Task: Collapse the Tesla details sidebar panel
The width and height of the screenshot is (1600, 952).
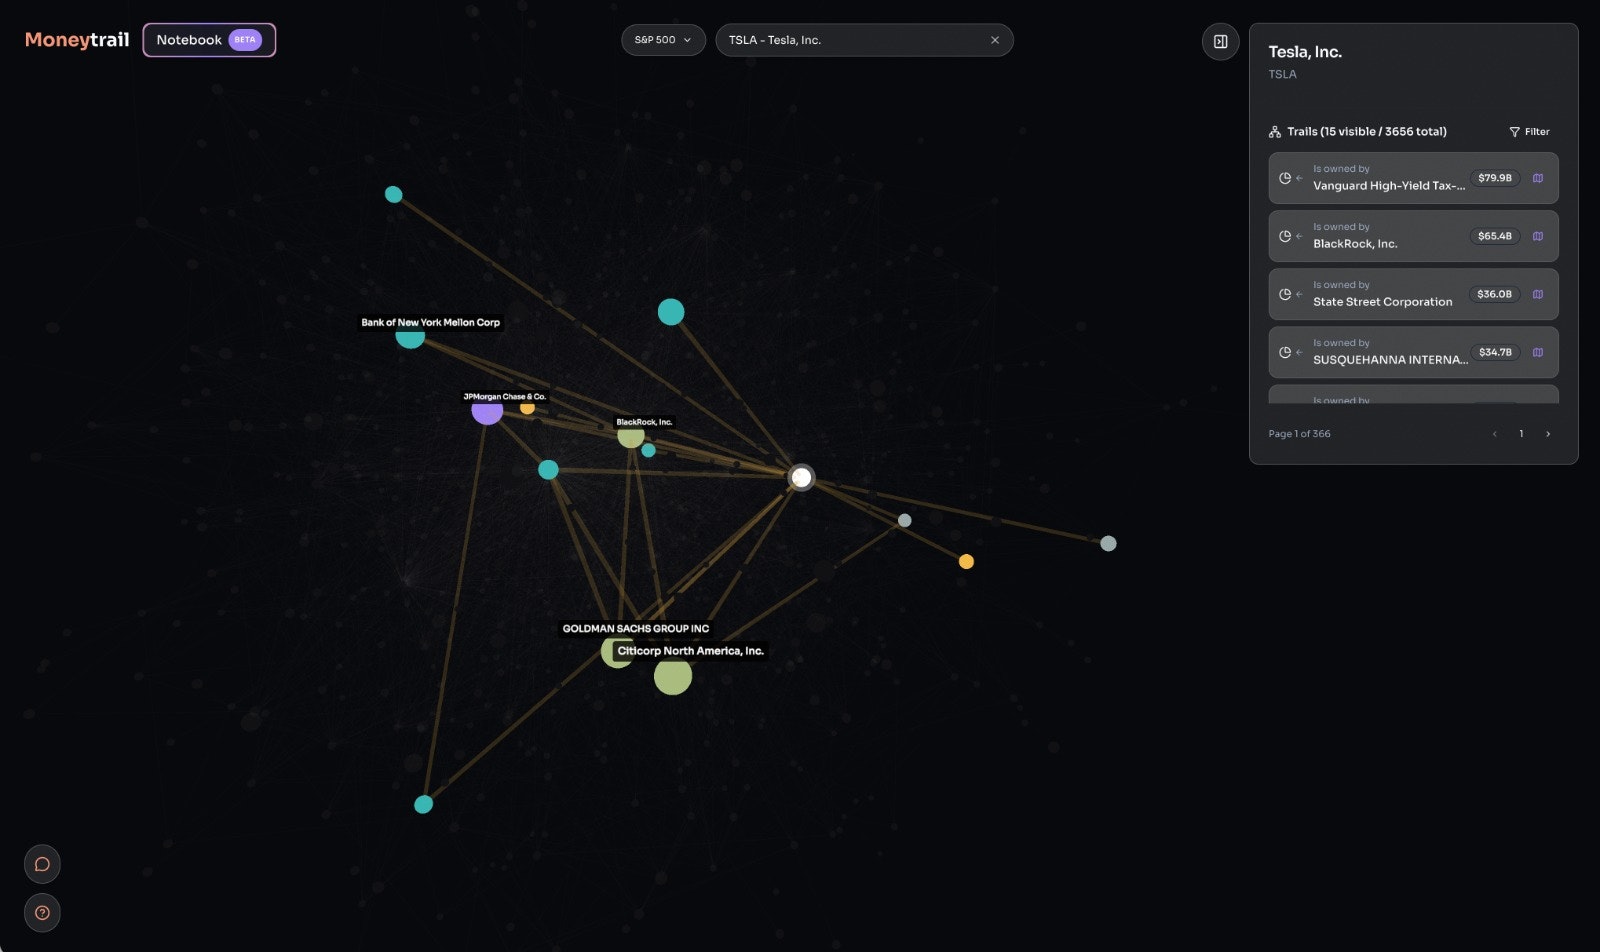Action: click(1220, 41)
